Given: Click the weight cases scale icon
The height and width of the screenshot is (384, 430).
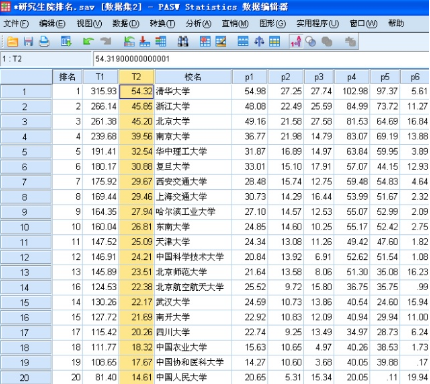Looking at the screenshot, I should pos(259,42).
